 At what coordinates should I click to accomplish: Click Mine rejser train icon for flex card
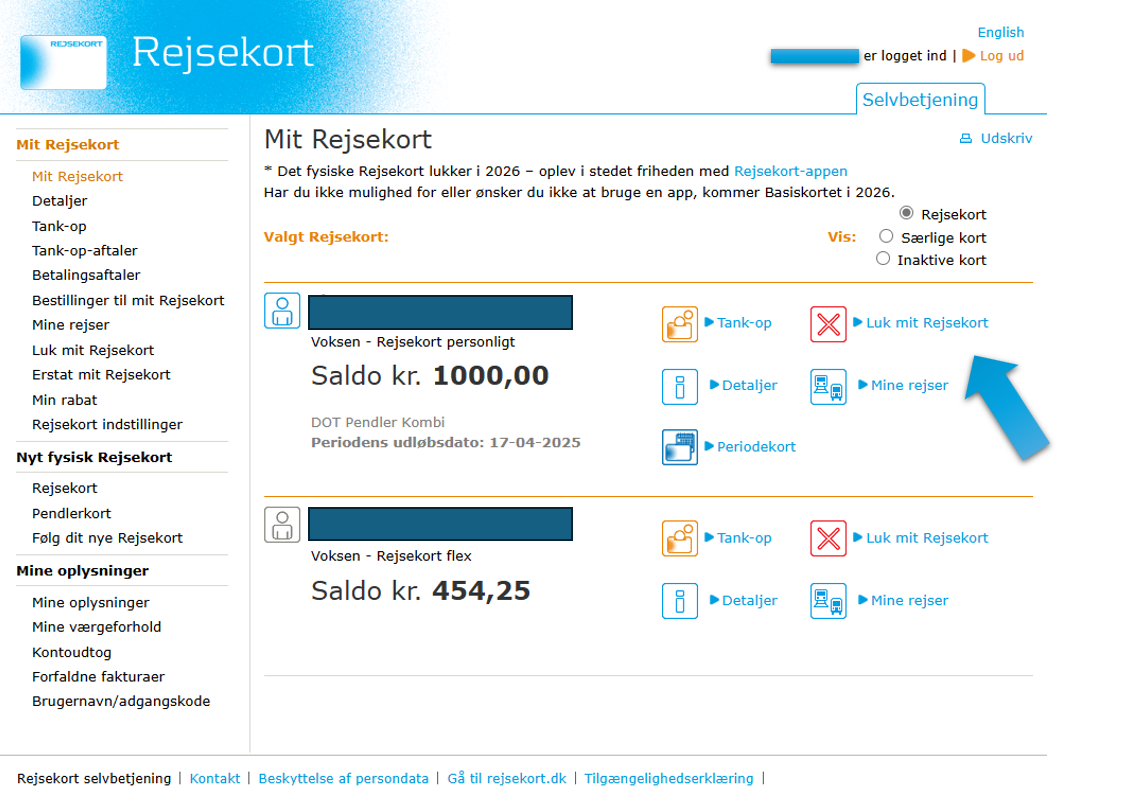[x=828, y=601]
